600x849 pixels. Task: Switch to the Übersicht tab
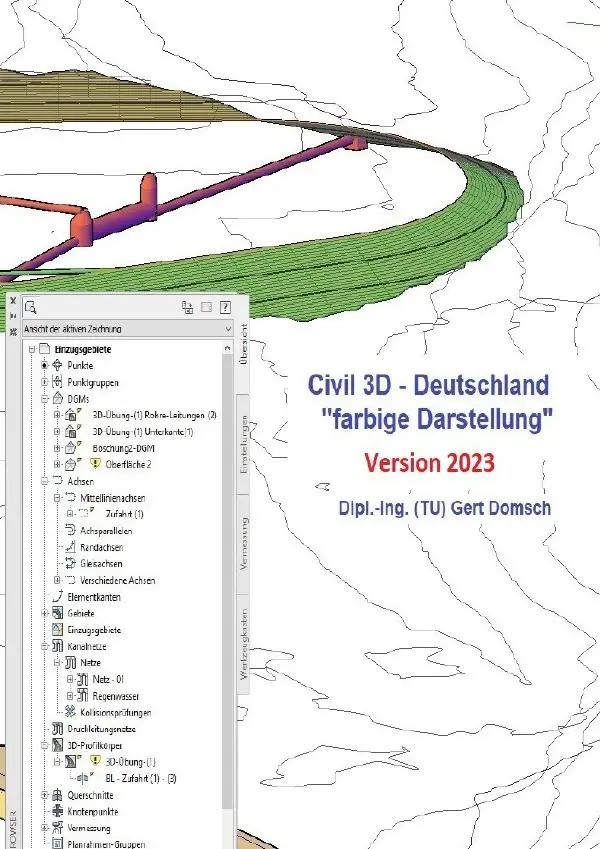click(244, 344)
